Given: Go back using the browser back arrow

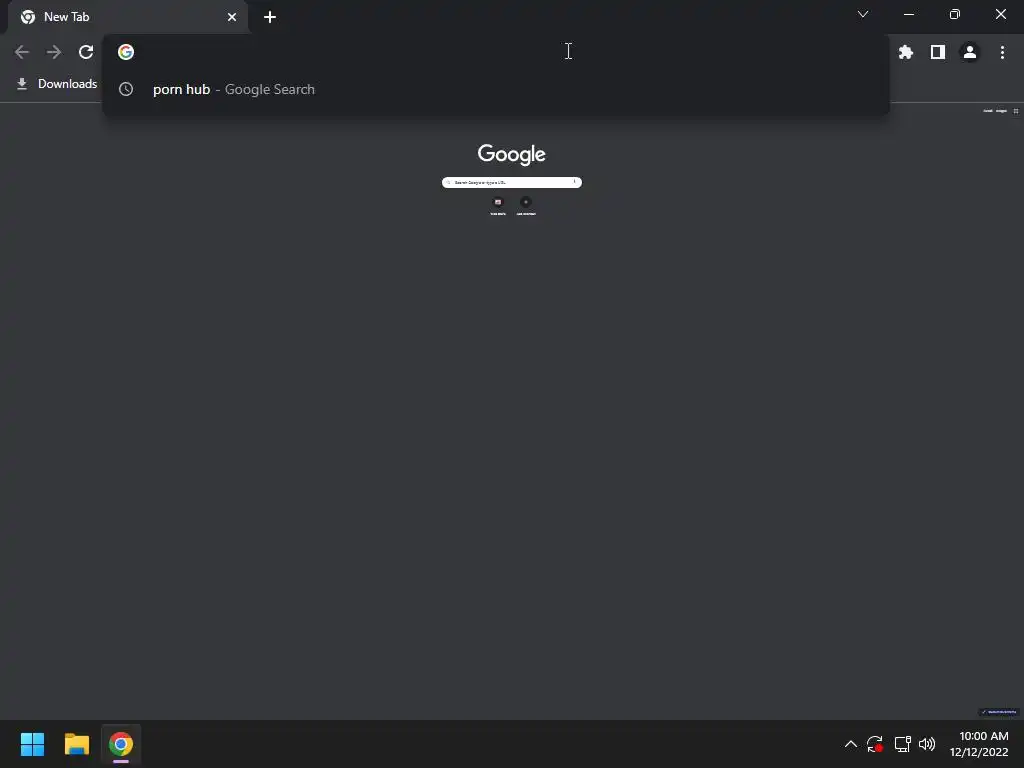Looking at the screenshot, I should click(x=22, y=52).
